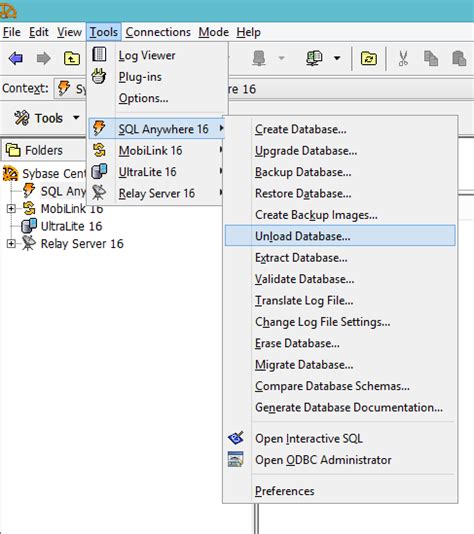474x534 pixels.
Task: Open the Connections menu
Action: click(158, 32)
